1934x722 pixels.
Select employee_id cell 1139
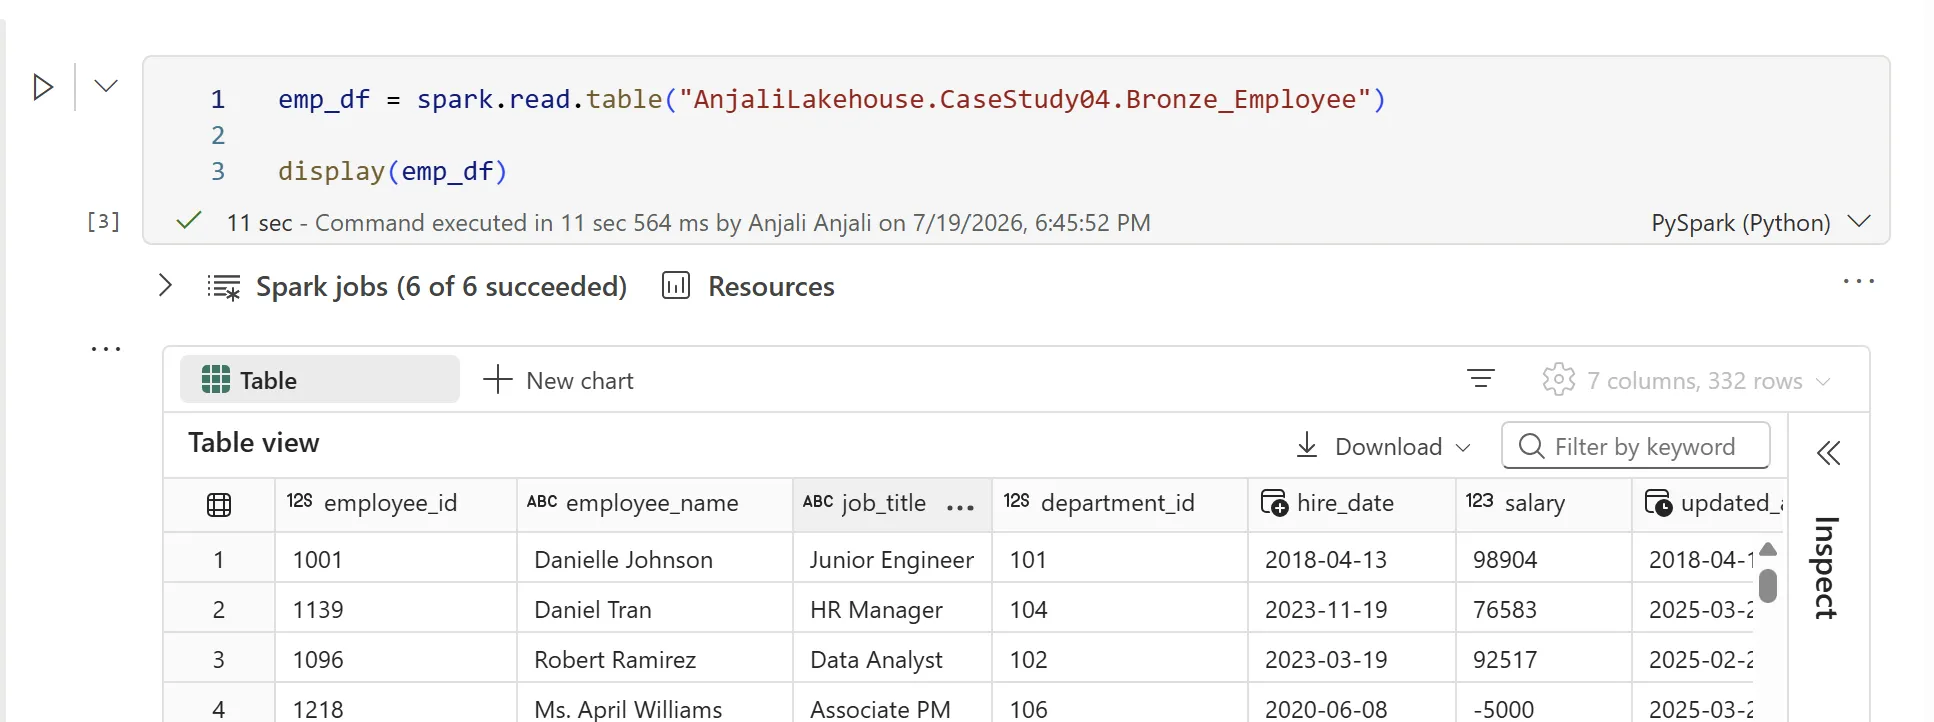point(395,609)
